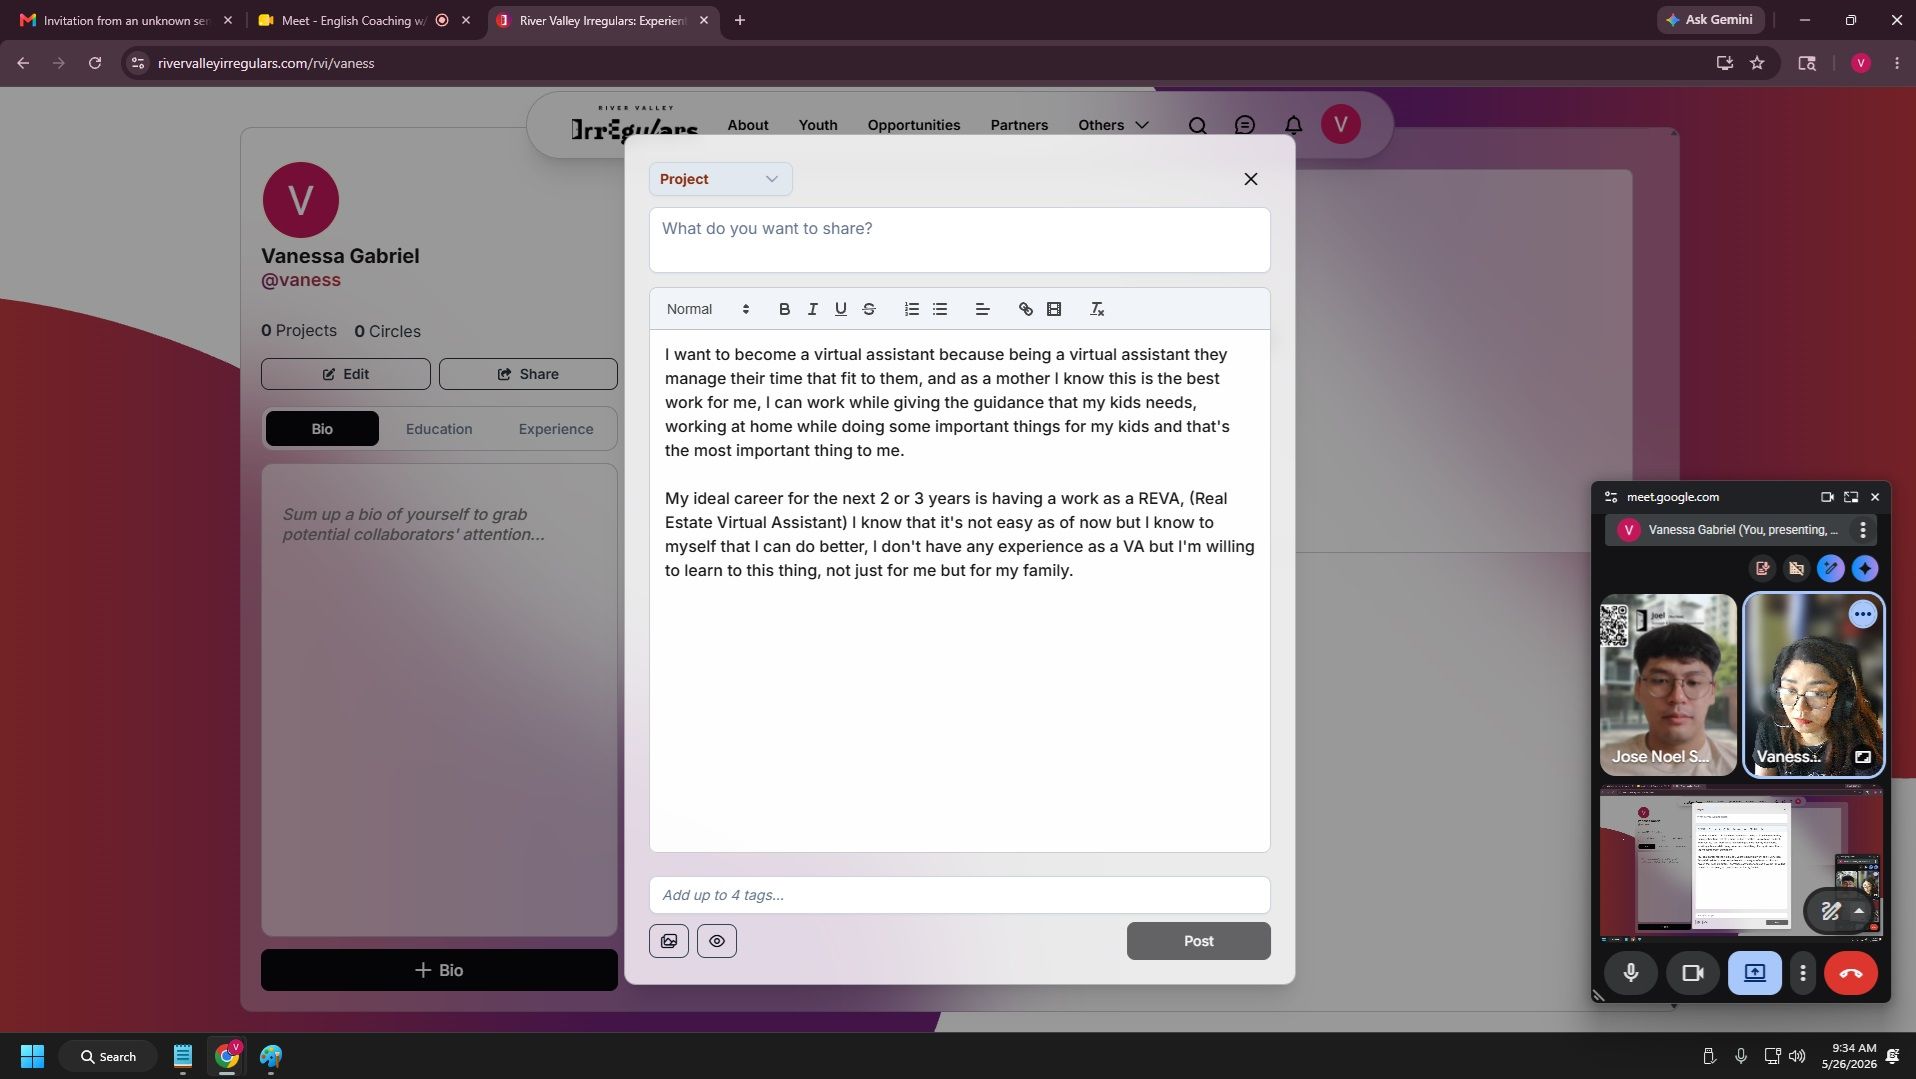The image size is (1916, 1079).
Task: Open the Windows Start menu
Action: (x=32, y=1056)
